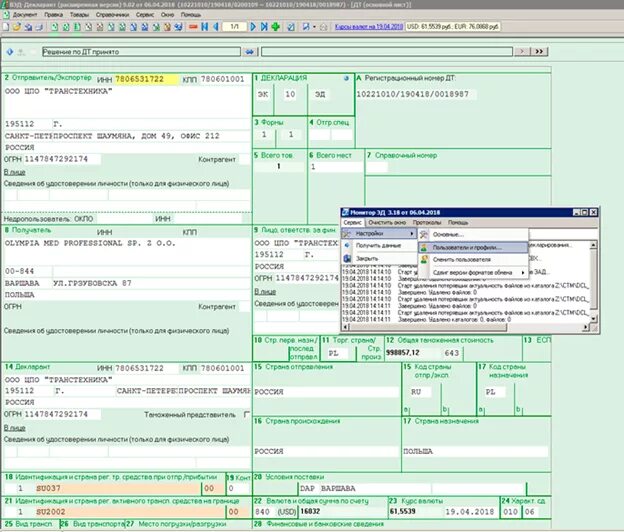Click the Контрагент label in the Получатель block

point(217,307)
